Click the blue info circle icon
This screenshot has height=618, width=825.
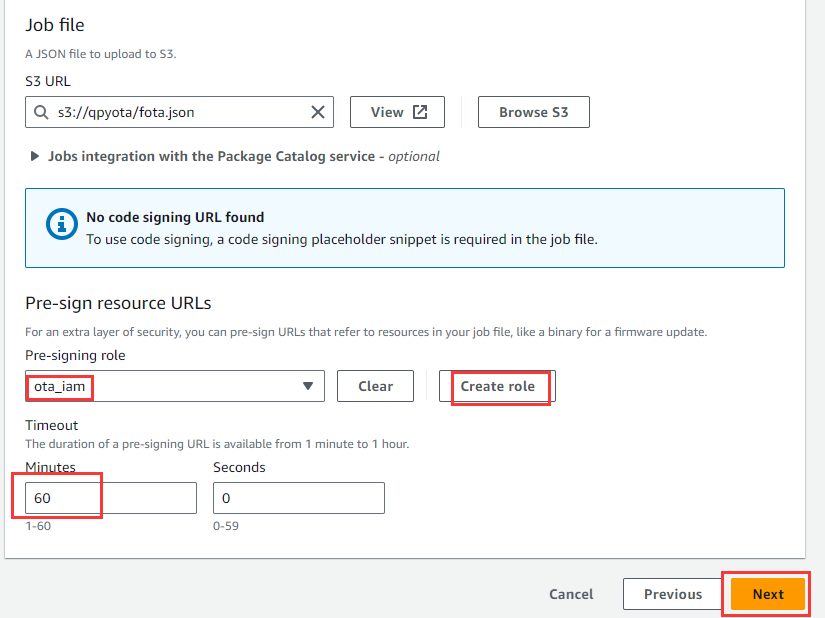(x=62, y=224)
